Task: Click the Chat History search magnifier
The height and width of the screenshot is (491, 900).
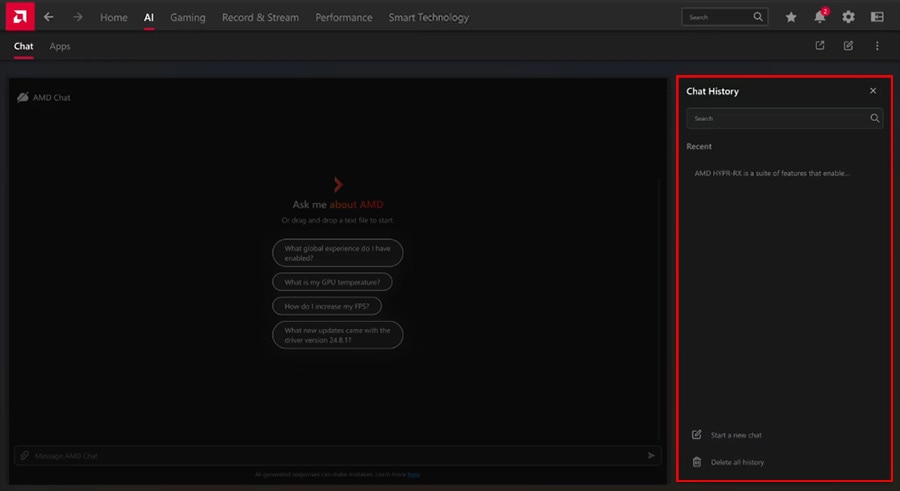Action: 874,118
